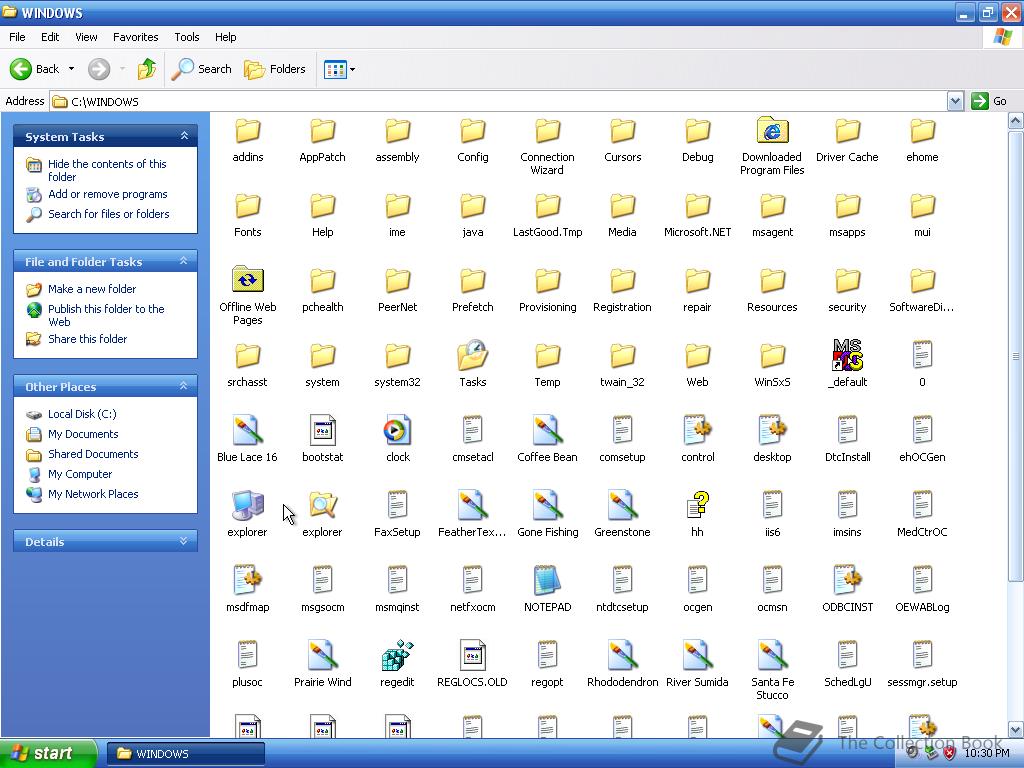The height and width of the screenshot is (768, 1024).
Task: Click Search for files or folders
Action: point(108,214)
